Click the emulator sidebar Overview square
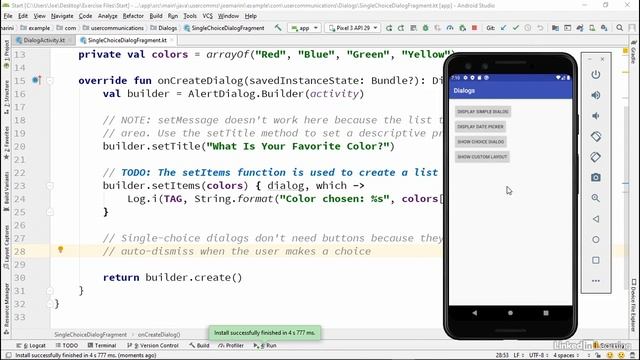 click(x=596, y=260)
